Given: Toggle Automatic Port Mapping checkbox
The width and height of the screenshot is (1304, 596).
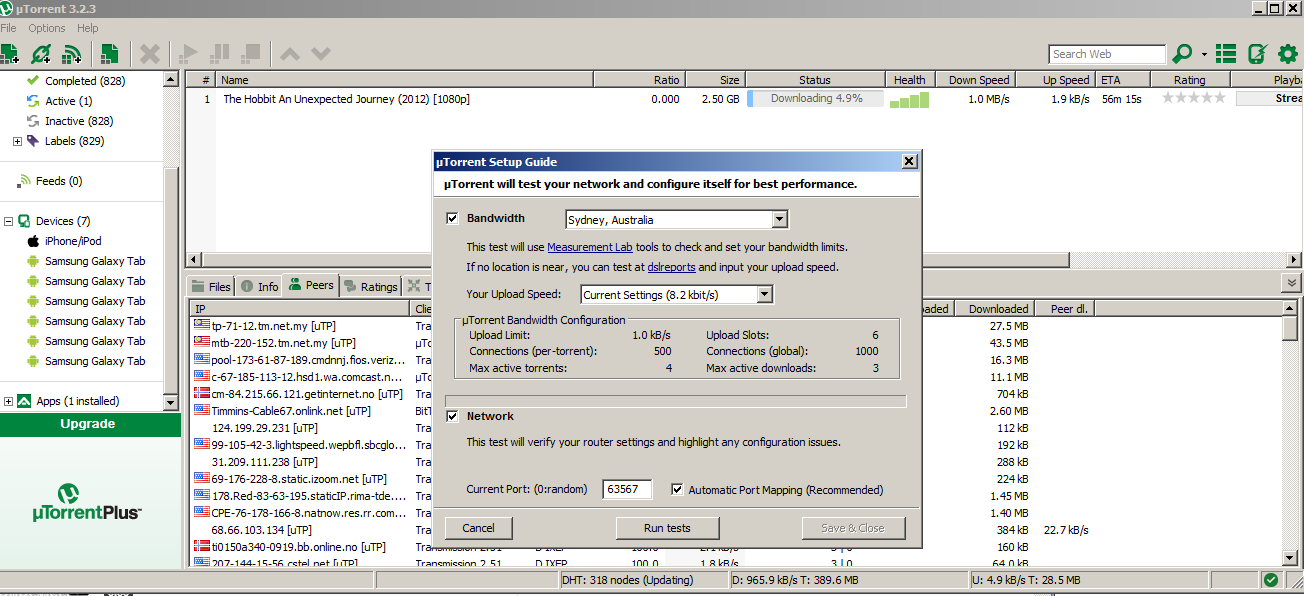Looking at the screenshot, I should point(678,489).
